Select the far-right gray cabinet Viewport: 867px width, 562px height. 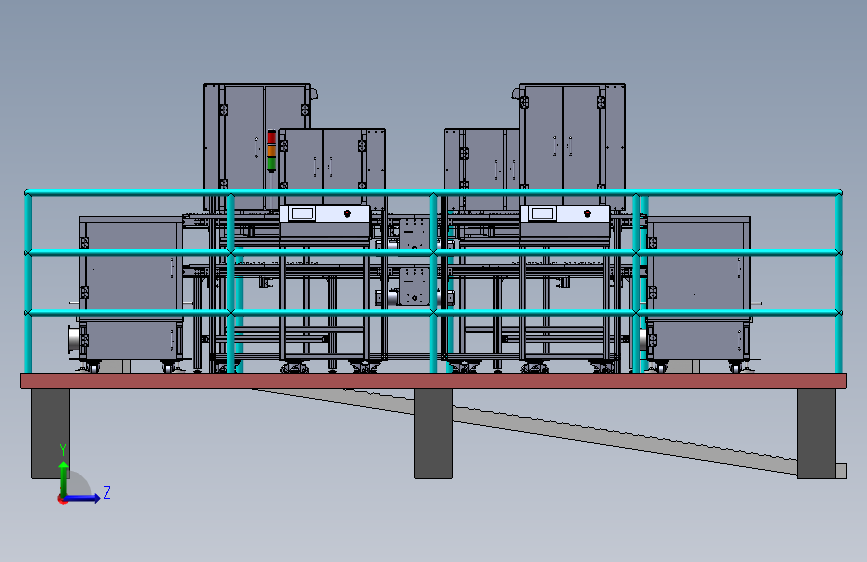[x=698, y=288]
